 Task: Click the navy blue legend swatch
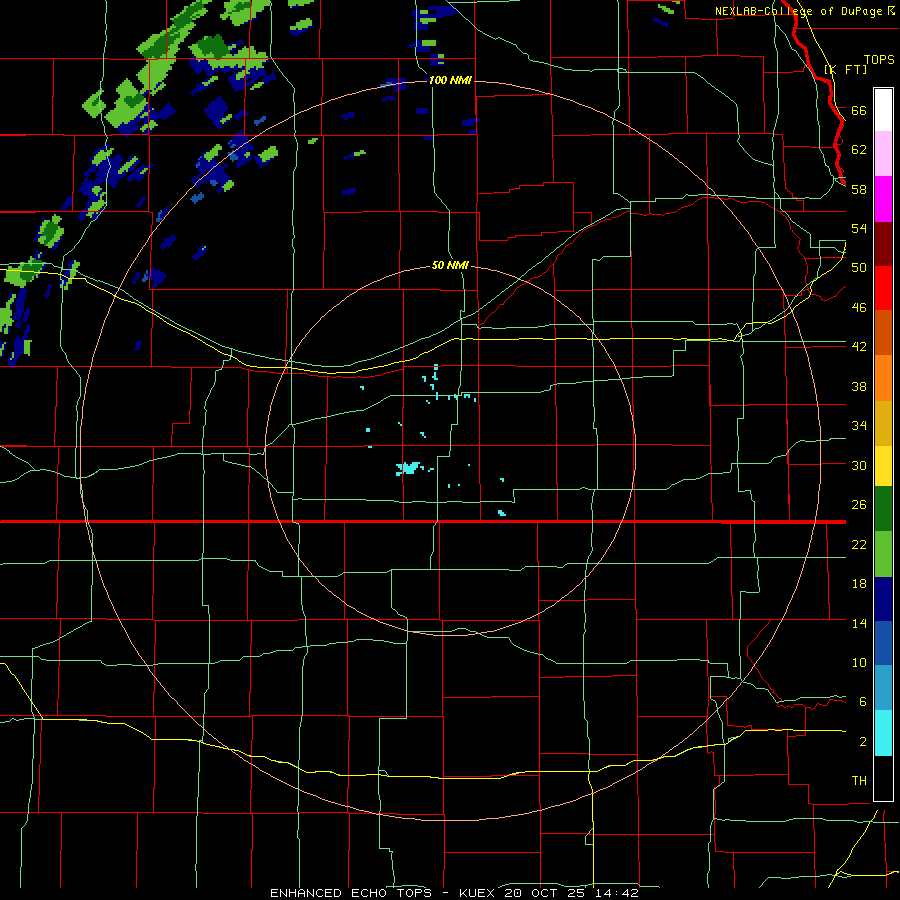pyautogui.click(x=883, y=599)
